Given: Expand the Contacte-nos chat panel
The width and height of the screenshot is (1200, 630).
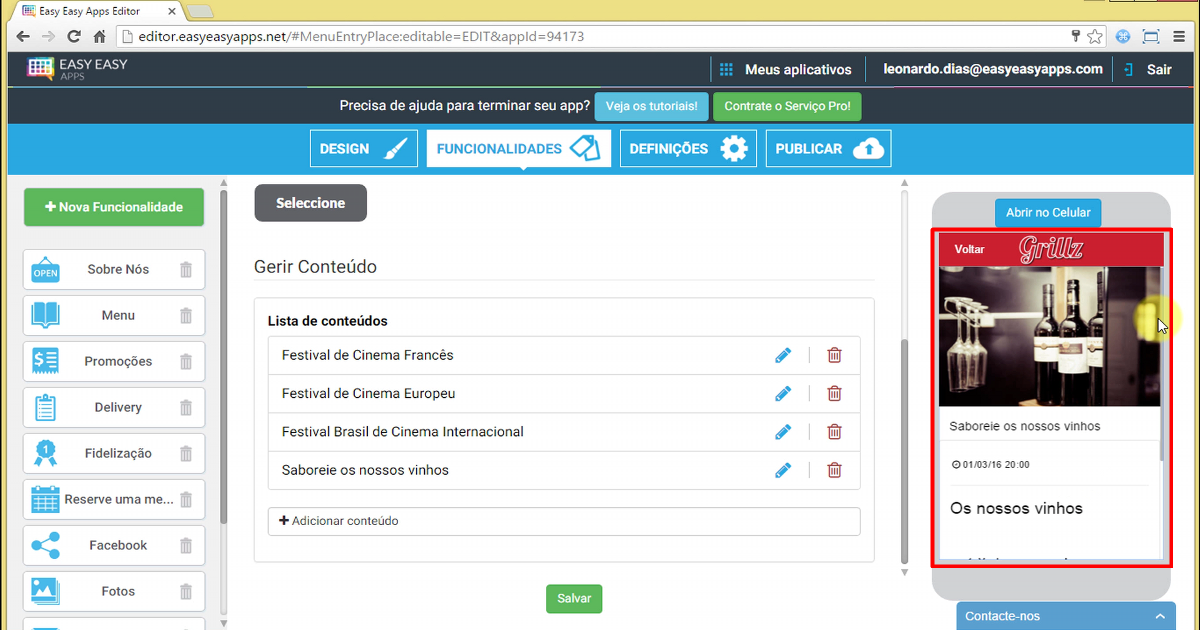Looking at the screenshot, I should pos(1065,616).
